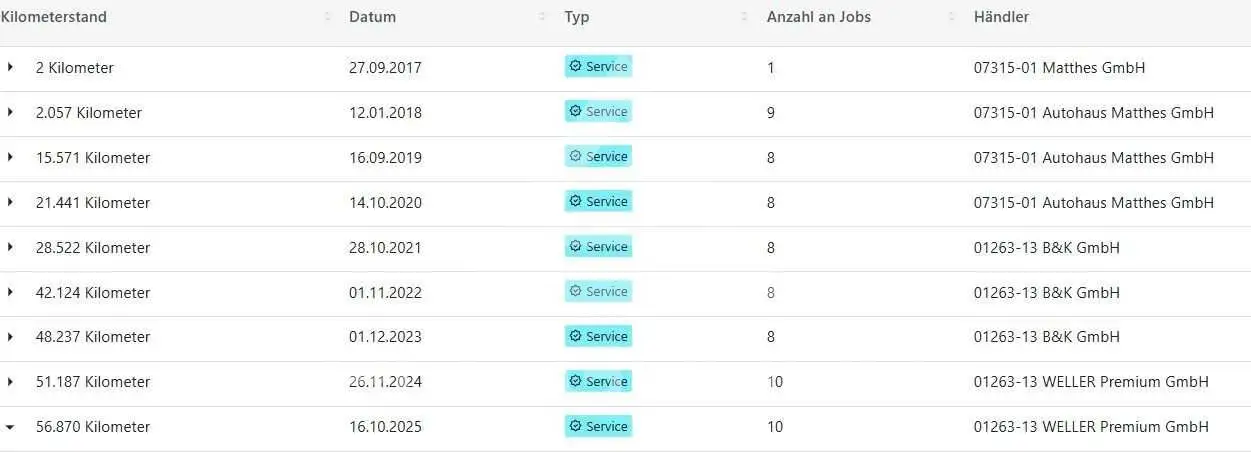1251x452 pixels.
Task: Expand the 2.057 Kilometer row
Action: 10,112
